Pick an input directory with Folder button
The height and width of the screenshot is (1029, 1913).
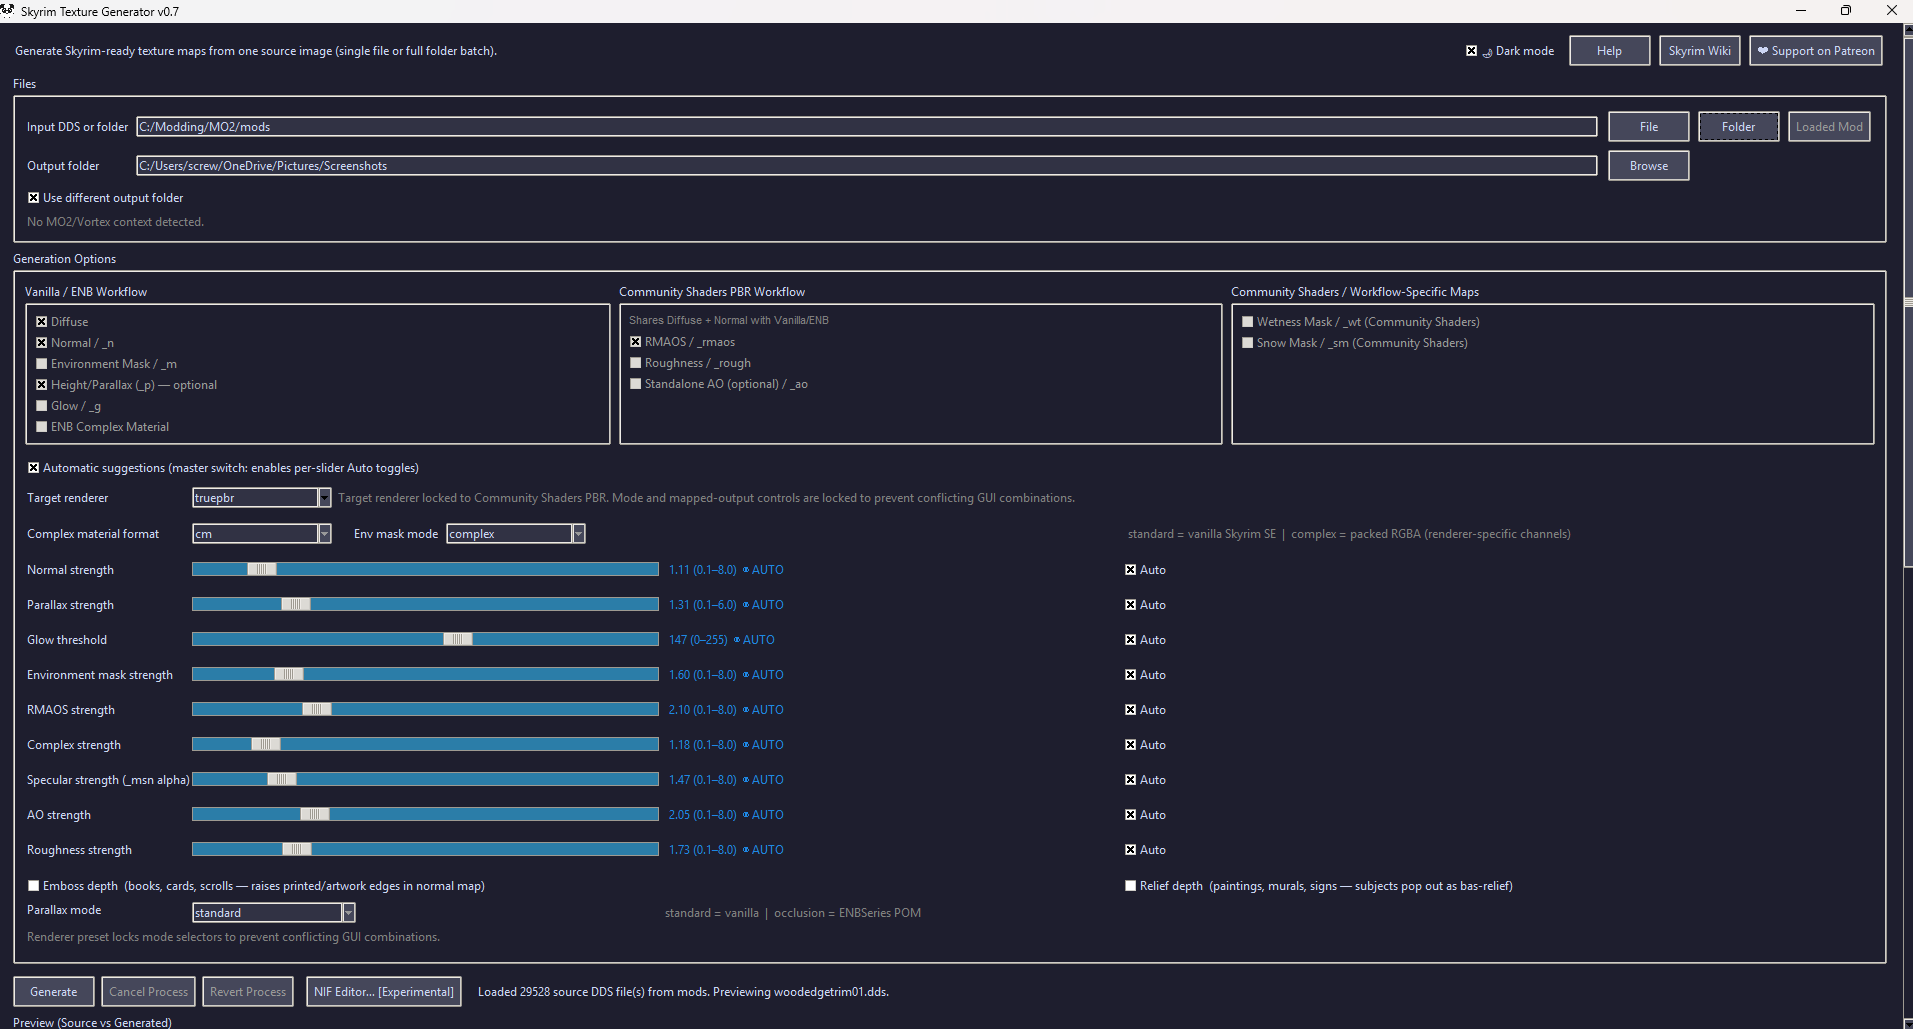[x=1738, y=127]
